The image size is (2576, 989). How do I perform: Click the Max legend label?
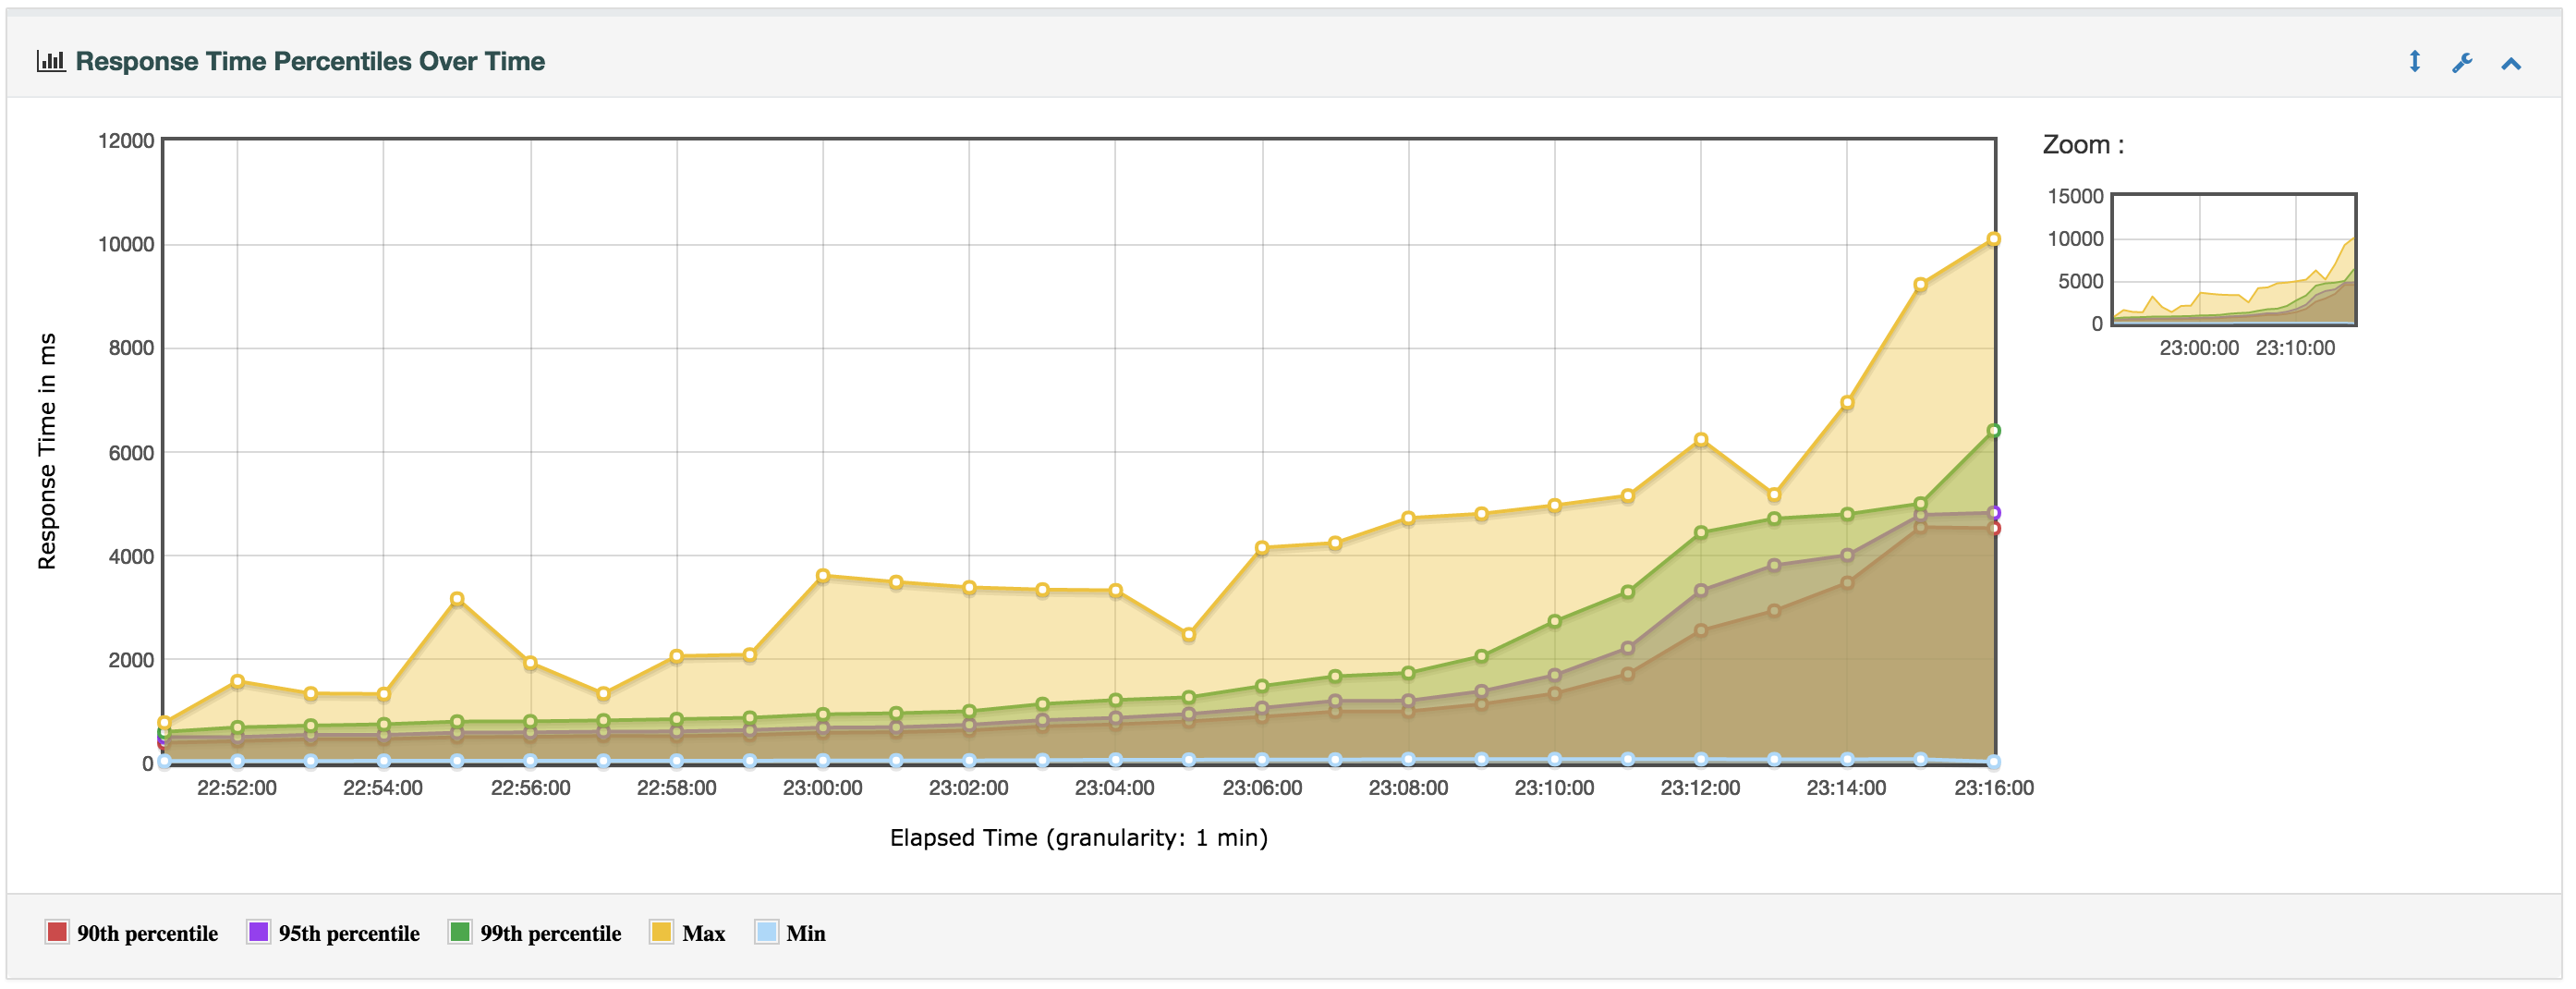[703, 933]
